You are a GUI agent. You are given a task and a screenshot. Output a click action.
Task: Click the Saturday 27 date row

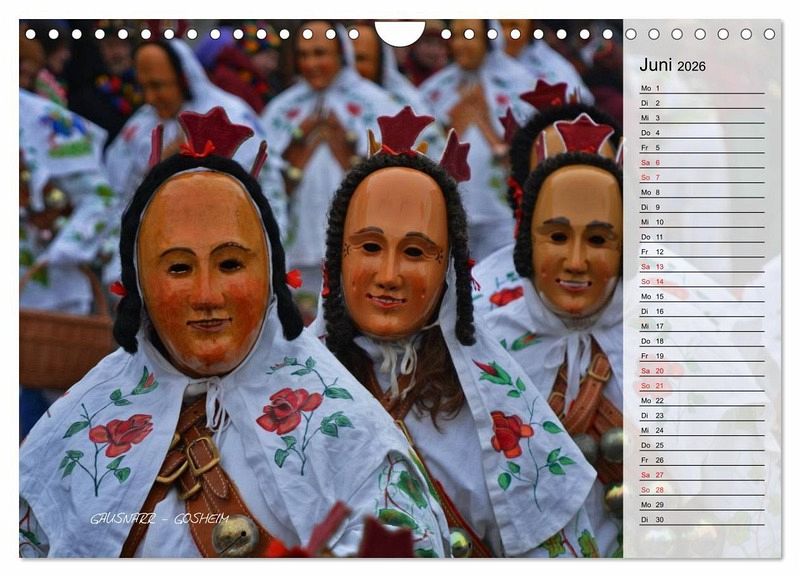click(700, 475)
